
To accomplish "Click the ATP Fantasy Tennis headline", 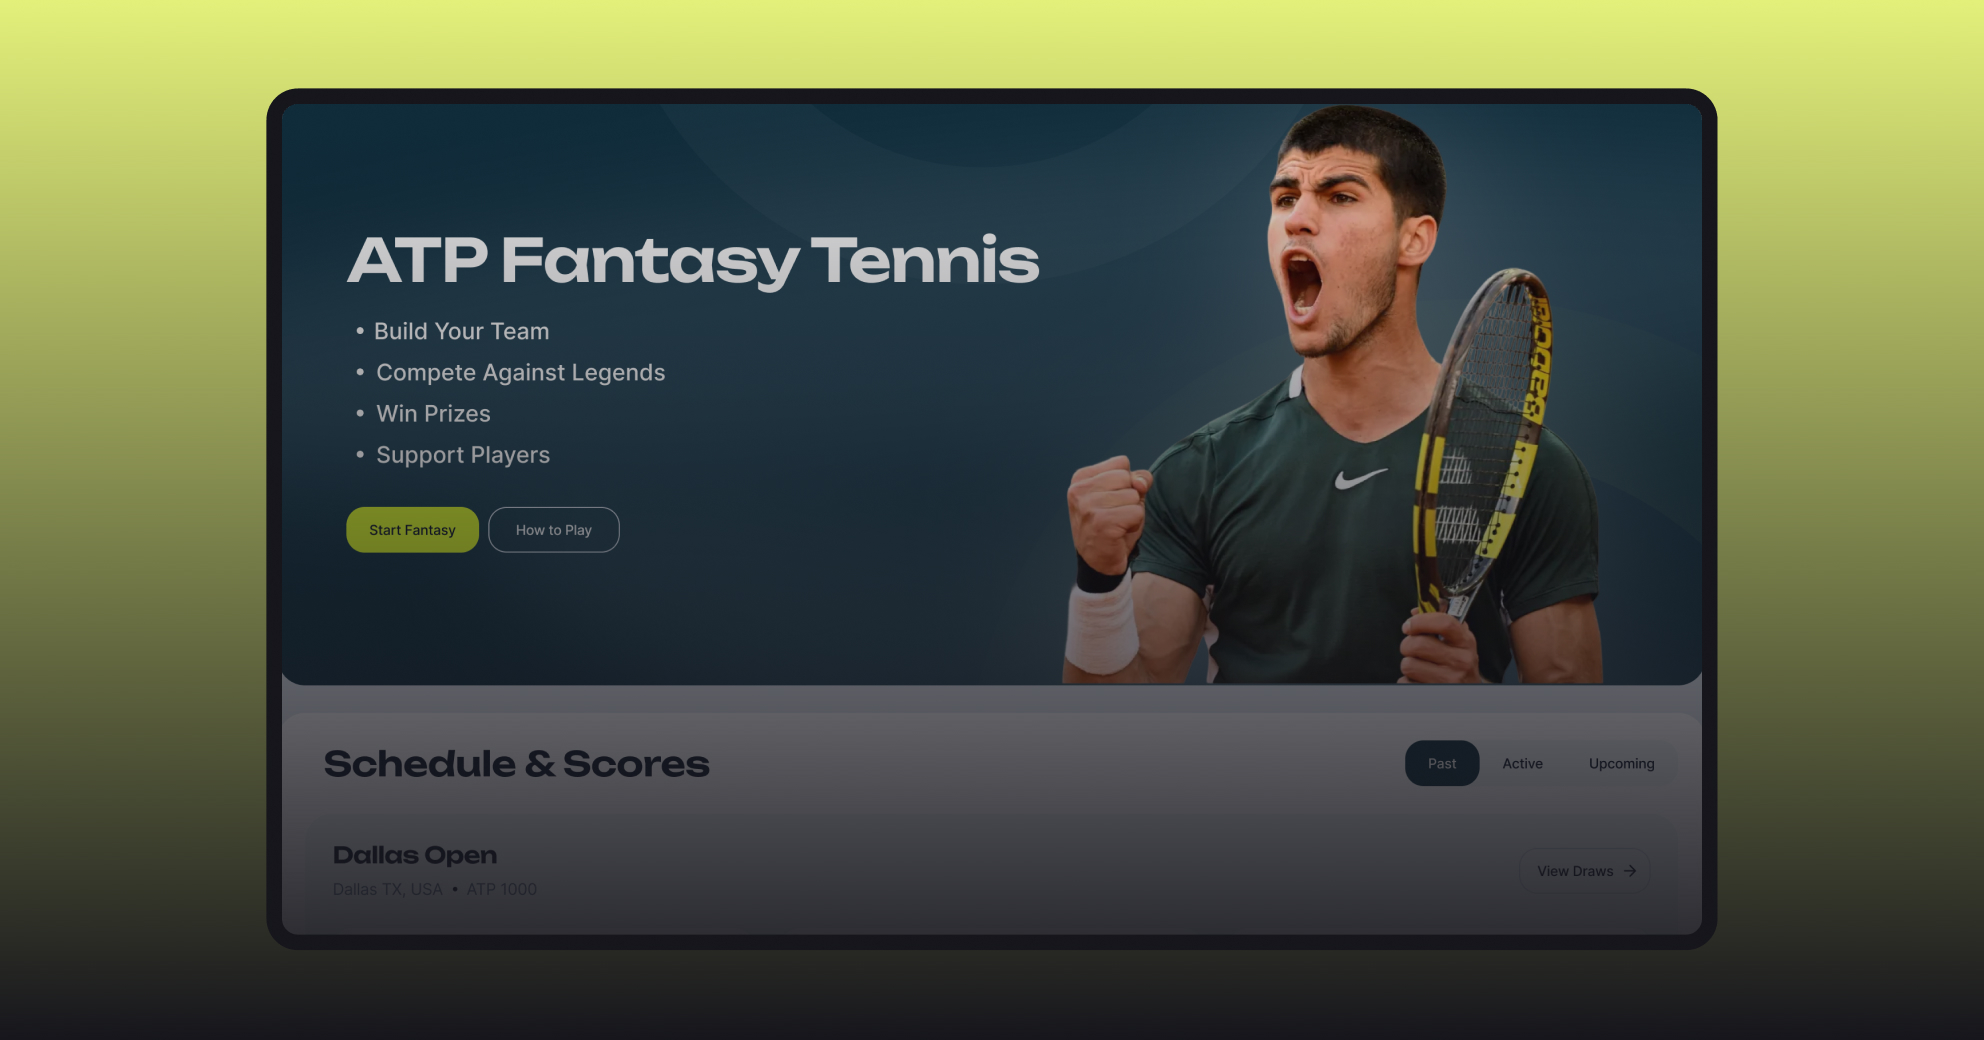I will (694, 260).
